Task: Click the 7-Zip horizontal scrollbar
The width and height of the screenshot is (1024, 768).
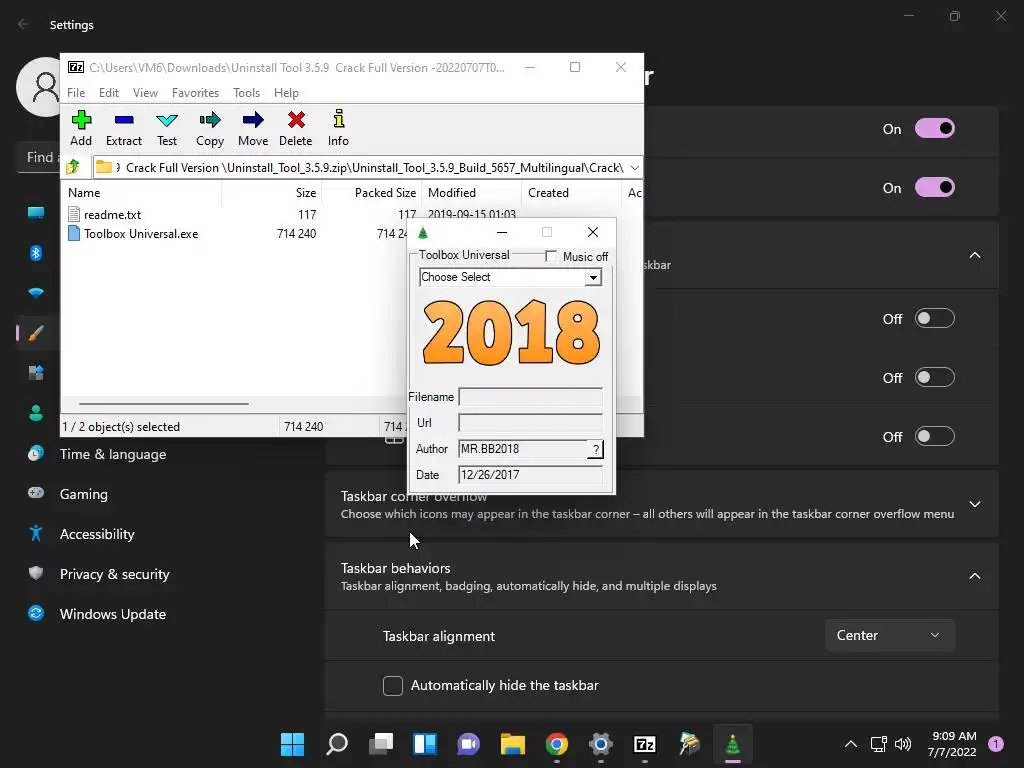Action: click(163, 404)
